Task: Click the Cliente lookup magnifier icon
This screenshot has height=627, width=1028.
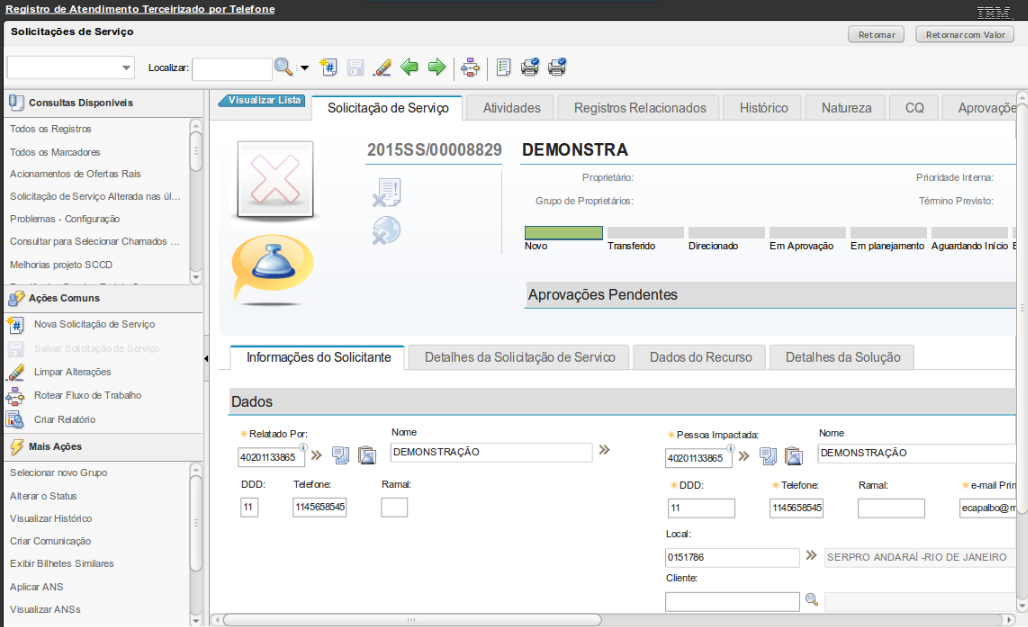Action: tap(812, 600)
